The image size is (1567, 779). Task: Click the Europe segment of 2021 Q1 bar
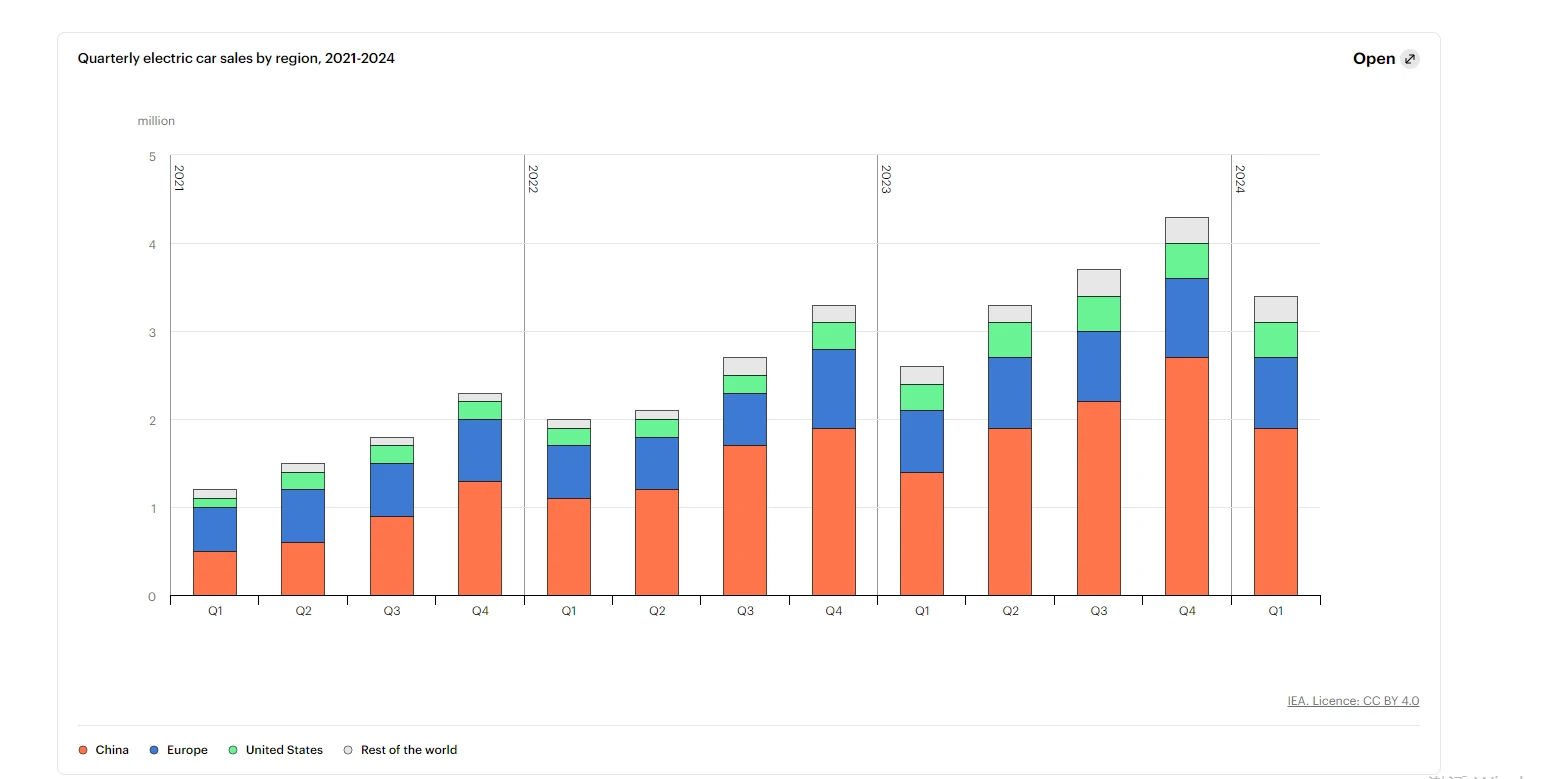215,529
